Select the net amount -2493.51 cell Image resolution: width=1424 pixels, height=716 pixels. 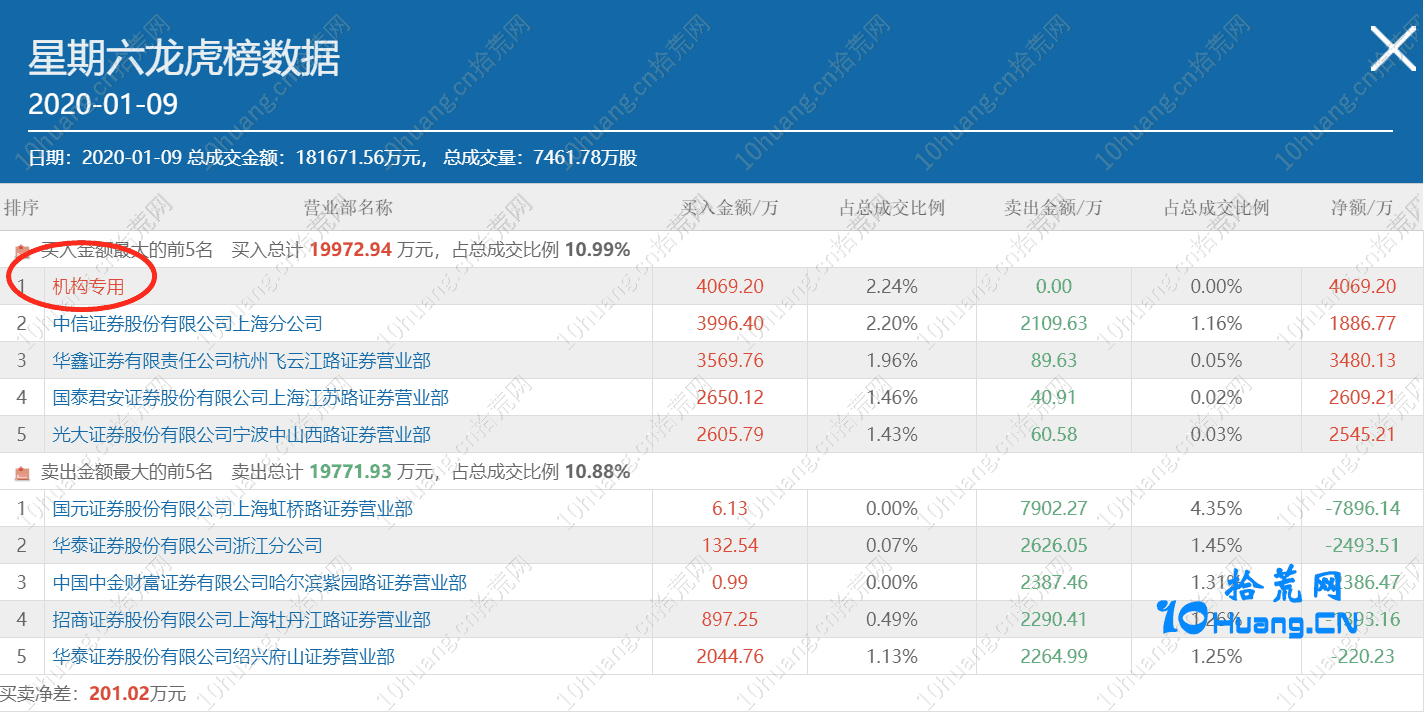click(x=1362, y=546)
